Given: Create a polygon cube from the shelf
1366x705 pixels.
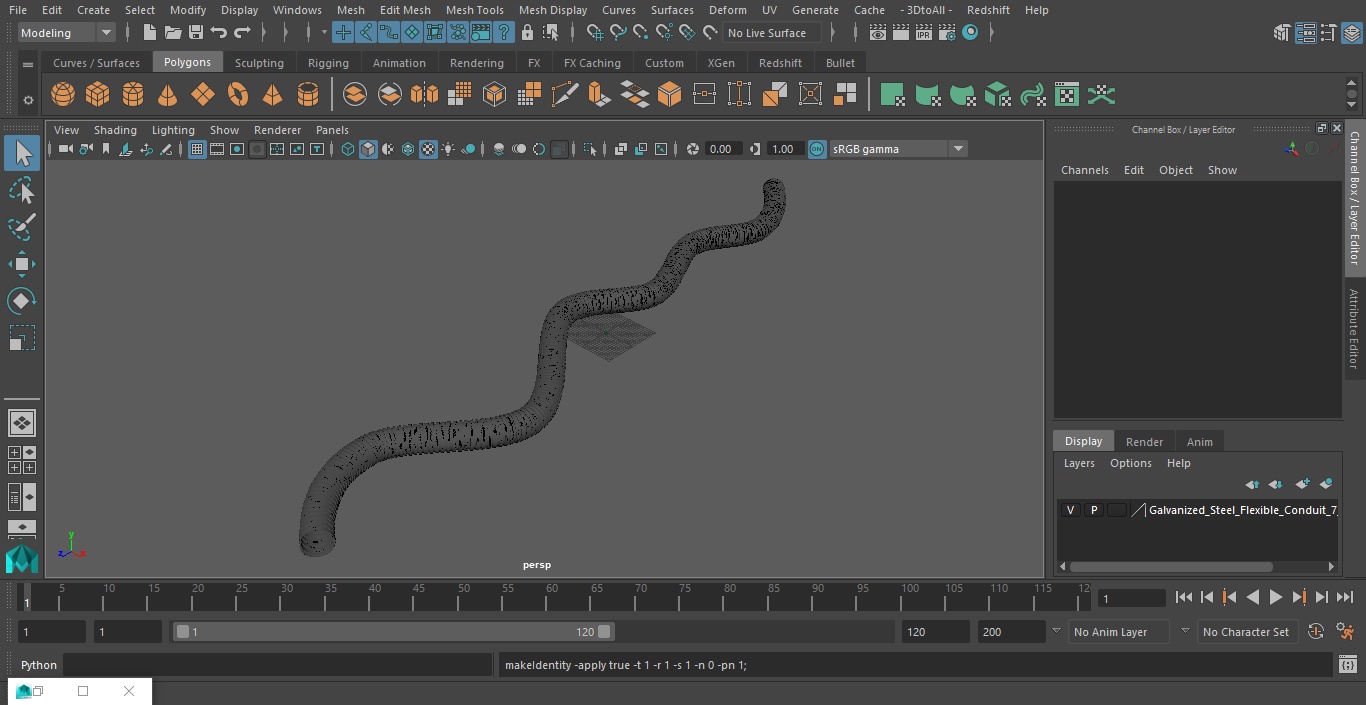Looking at the screenshot, I should coord(97,95).
